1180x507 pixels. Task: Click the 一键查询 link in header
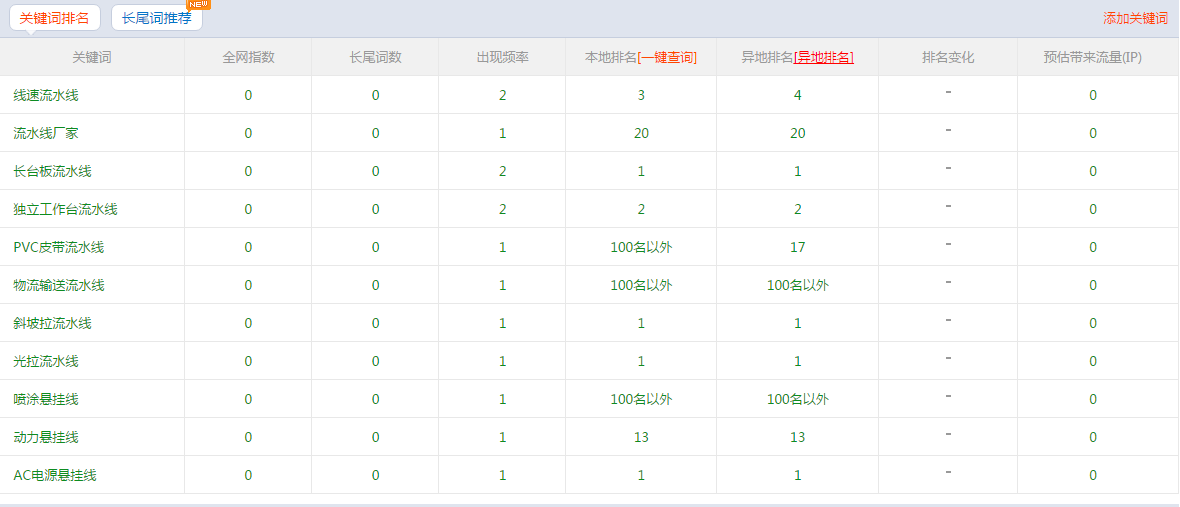[x=667, y=57]
